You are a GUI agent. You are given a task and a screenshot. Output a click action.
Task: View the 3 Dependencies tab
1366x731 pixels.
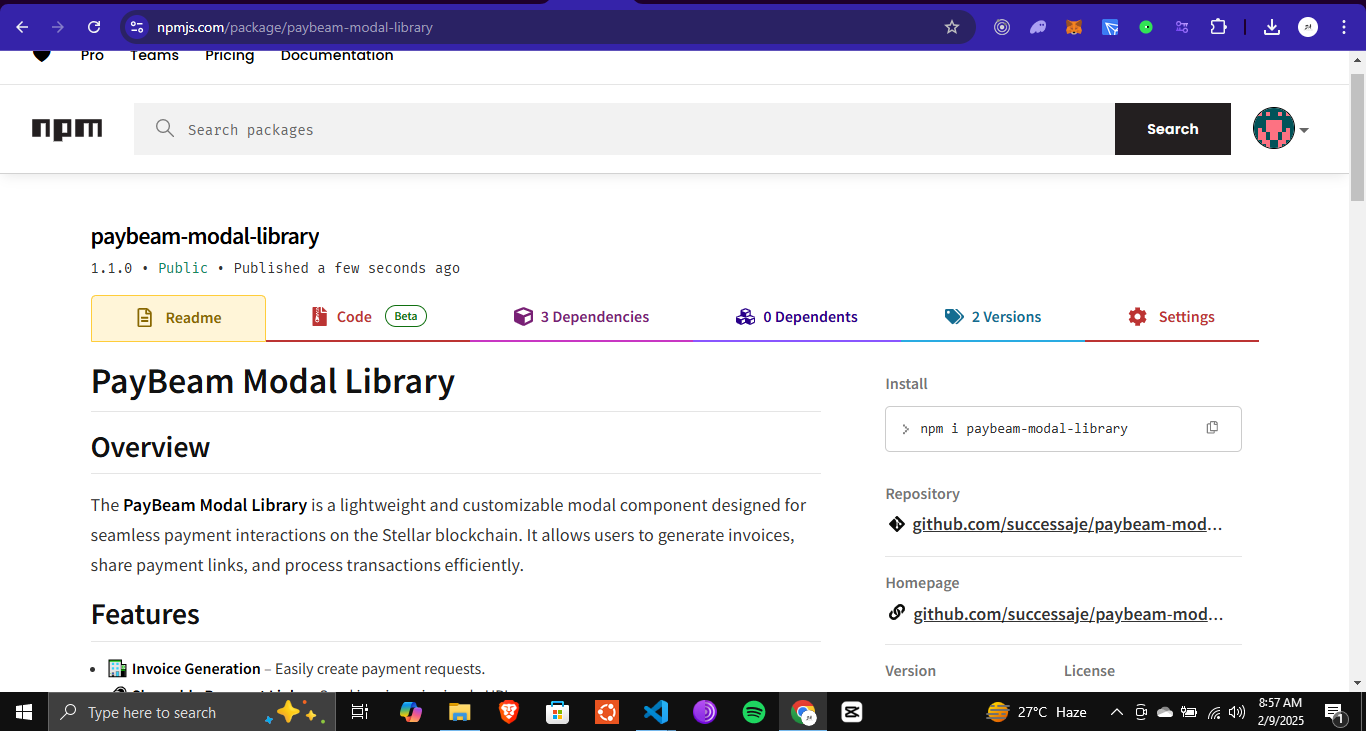click(x=581, y=317)
